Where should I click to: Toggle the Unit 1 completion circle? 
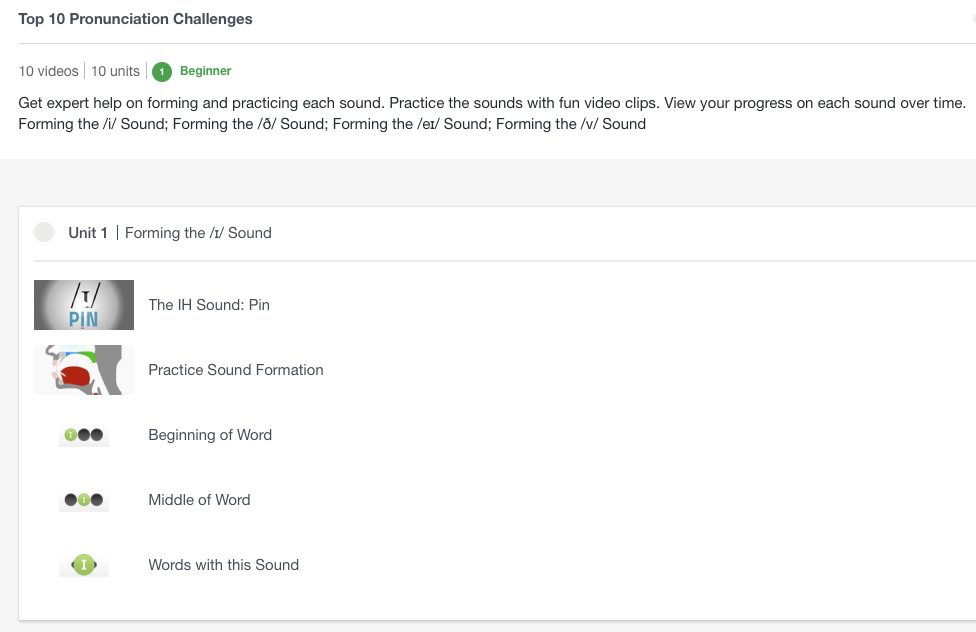click(x=44, y=232)
